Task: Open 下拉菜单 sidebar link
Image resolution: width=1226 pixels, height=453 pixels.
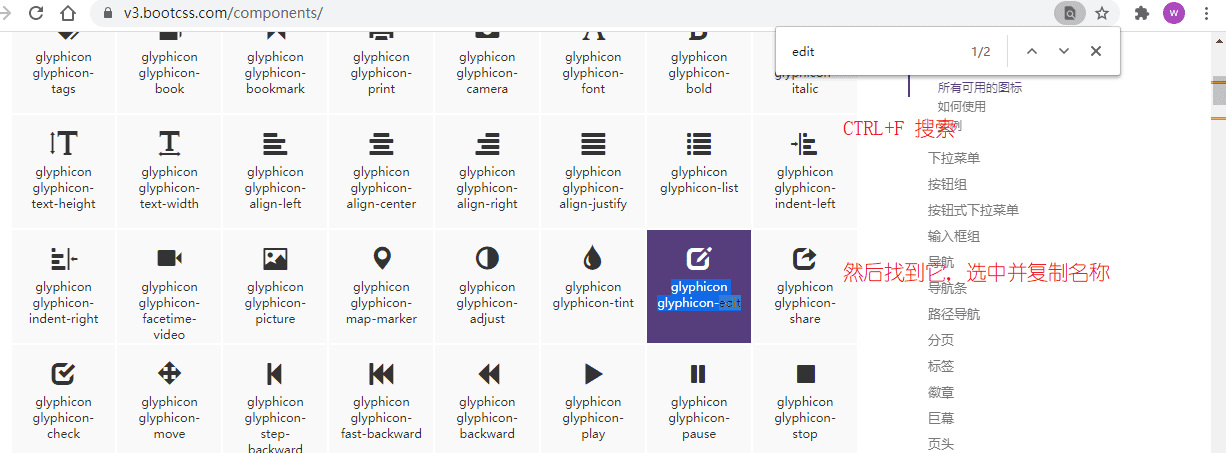Action: (954, 158)
